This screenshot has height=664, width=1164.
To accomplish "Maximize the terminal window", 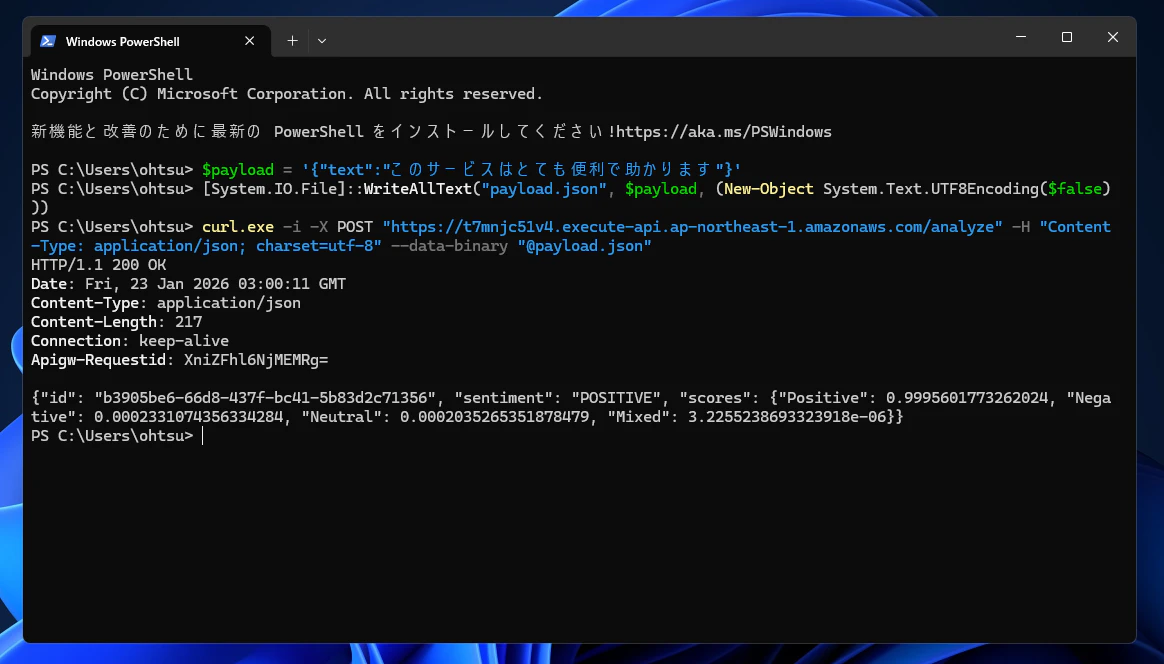I will click(x=1067, y=36).
